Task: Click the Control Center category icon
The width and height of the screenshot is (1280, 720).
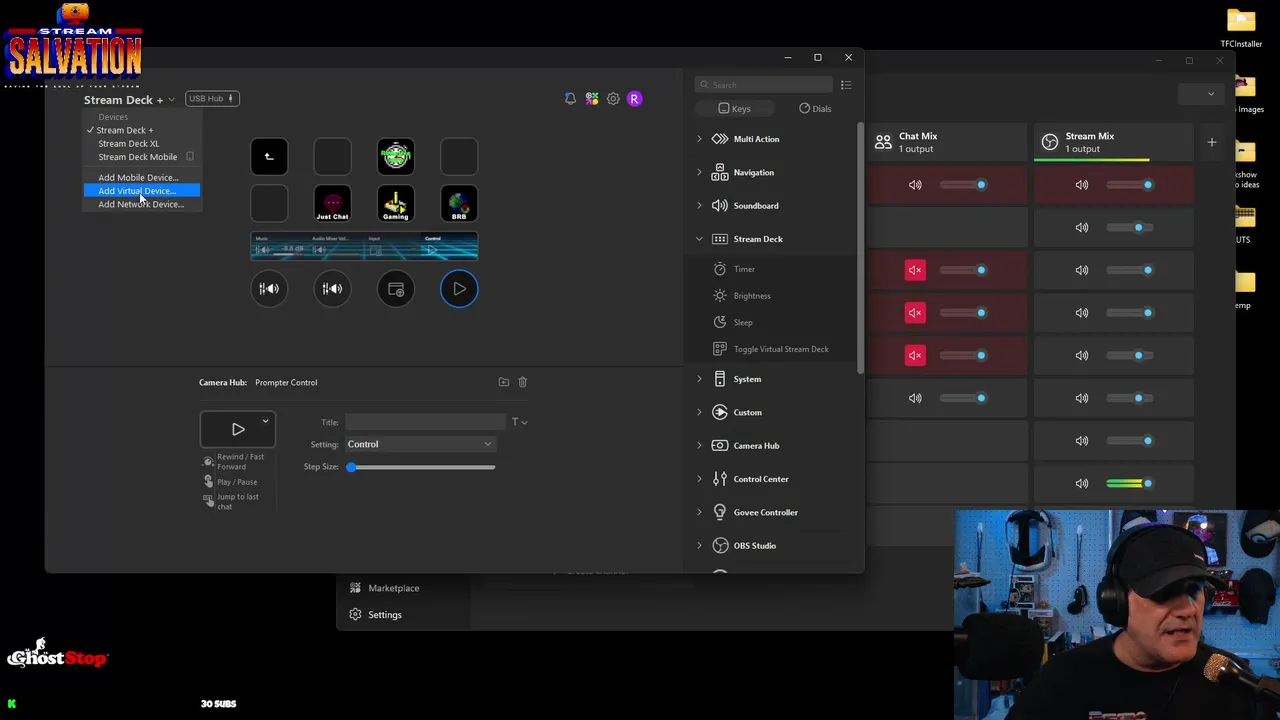Action: click(720, 479)
